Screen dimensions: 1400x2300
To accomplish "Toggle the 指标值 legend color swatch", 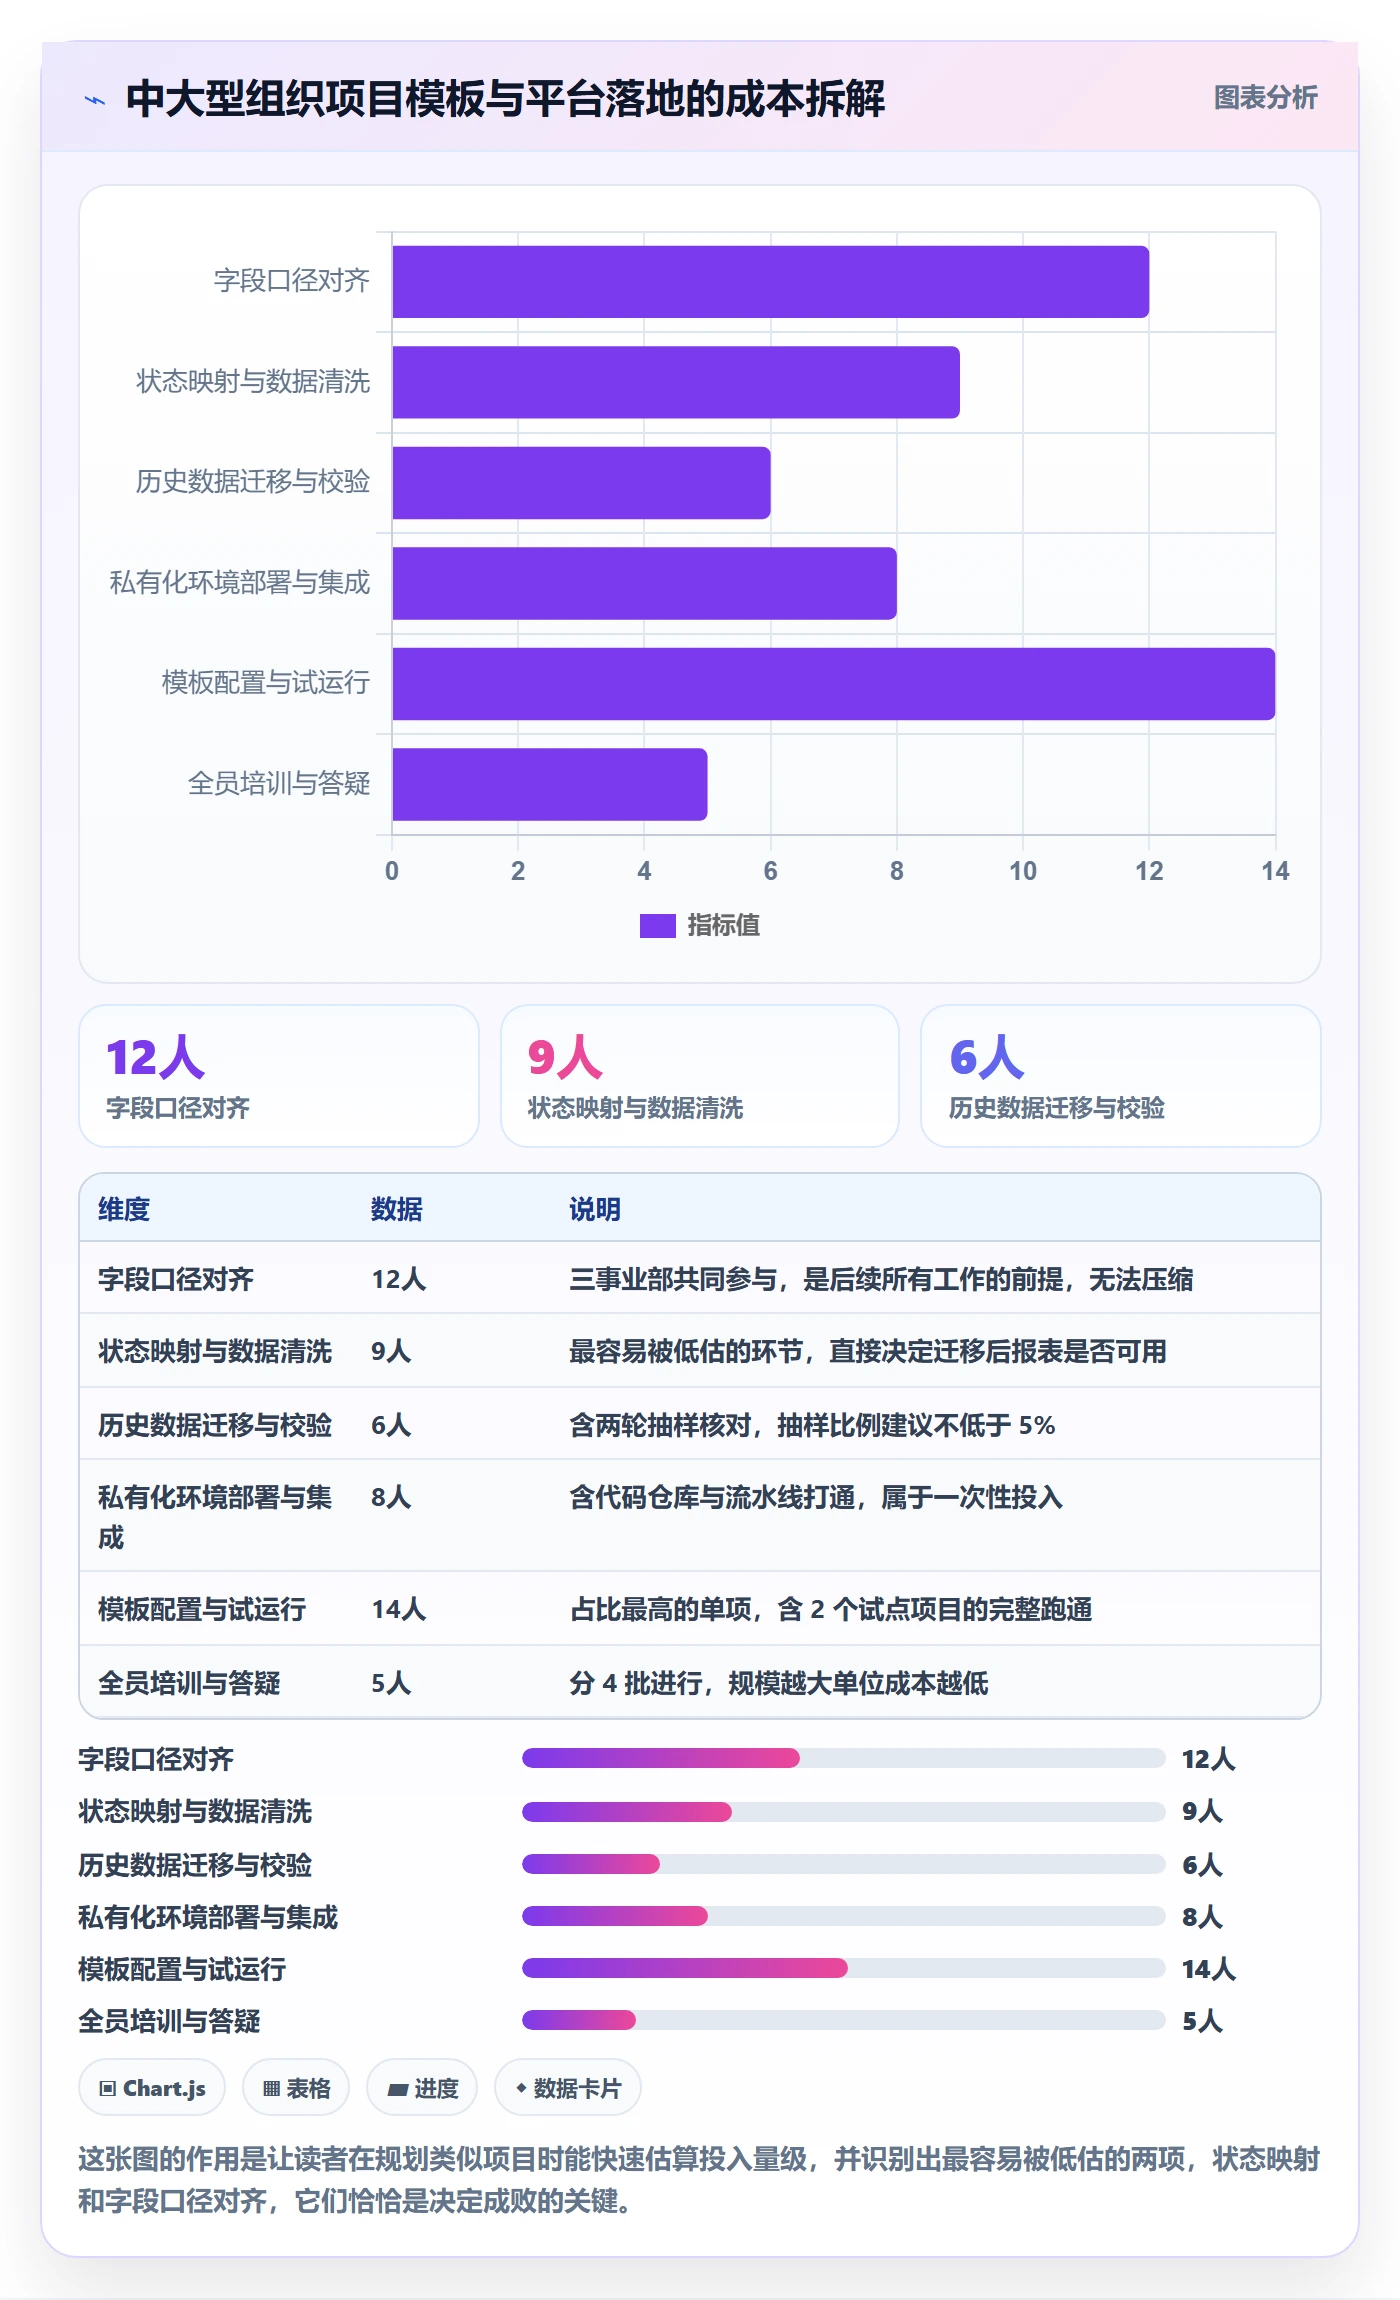I will pyautogui.click(x=657, y=926).
